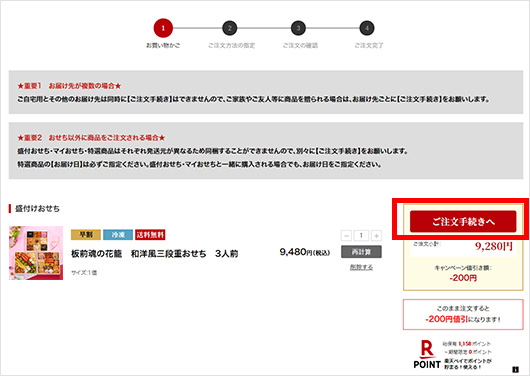Open the osechi product thumbnail image
This screenshot has height=376, width=530.
(x=36, y=253)
